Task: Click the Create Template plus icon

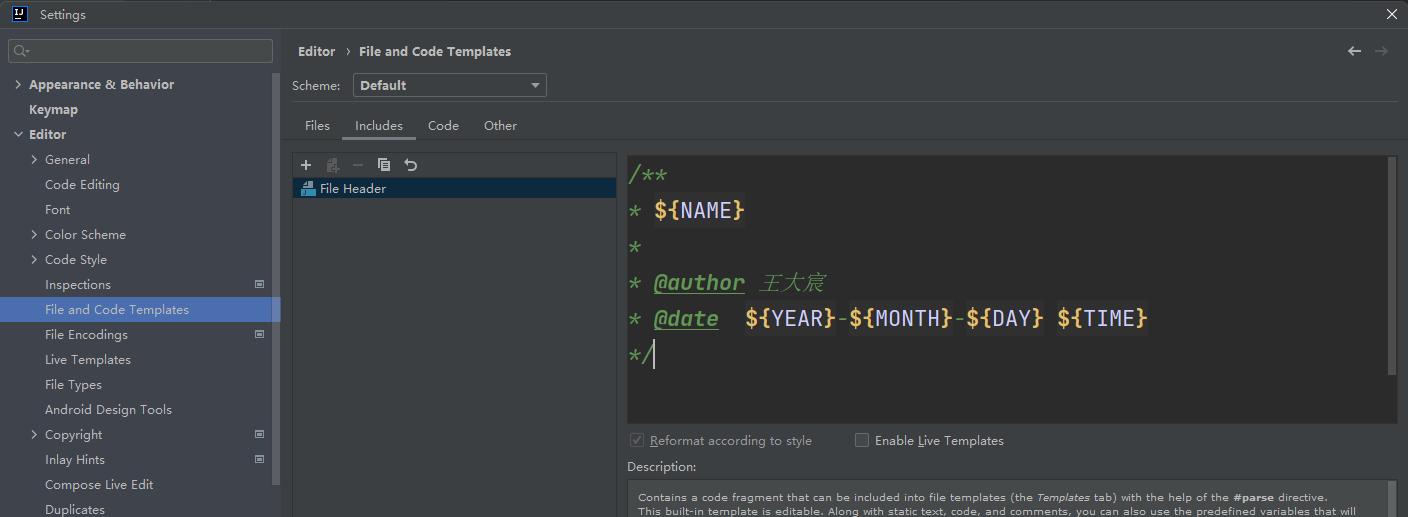Action: click(x=306, y=165)
